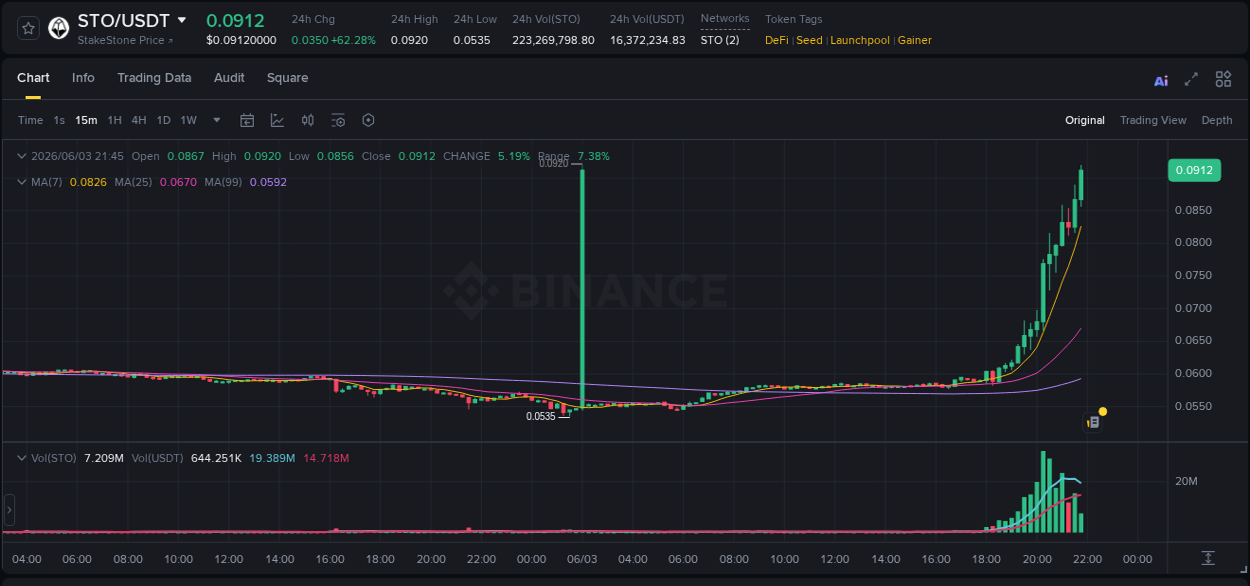Select the 4H interval
This screenshot has height=586, width=1250.
(138, 120)
